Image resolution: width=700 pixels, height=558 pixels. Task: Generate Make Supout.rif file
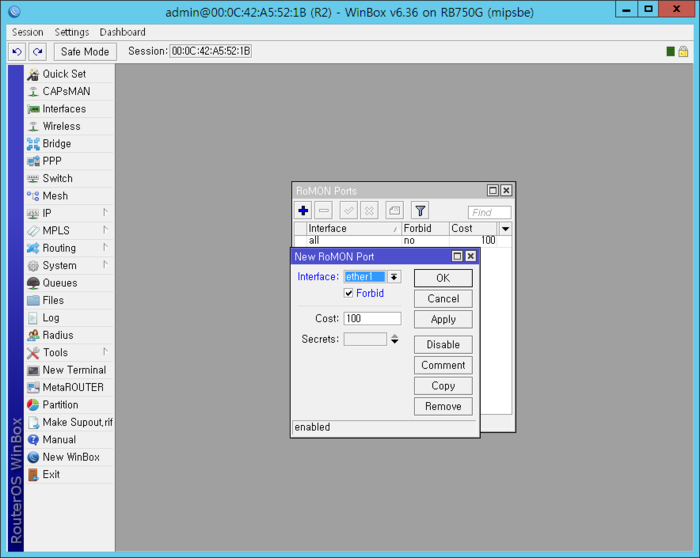[x=69, y=422]
